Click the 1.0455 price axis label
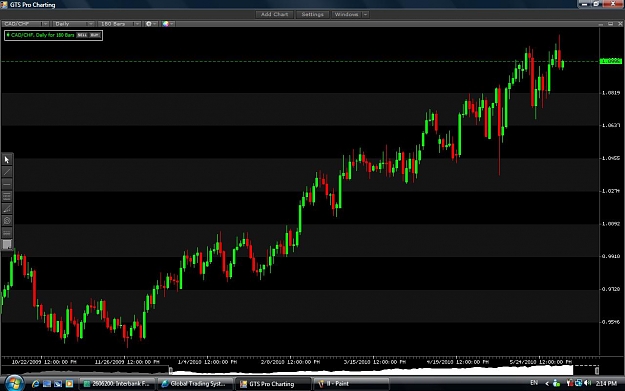 tap(611, 158)
